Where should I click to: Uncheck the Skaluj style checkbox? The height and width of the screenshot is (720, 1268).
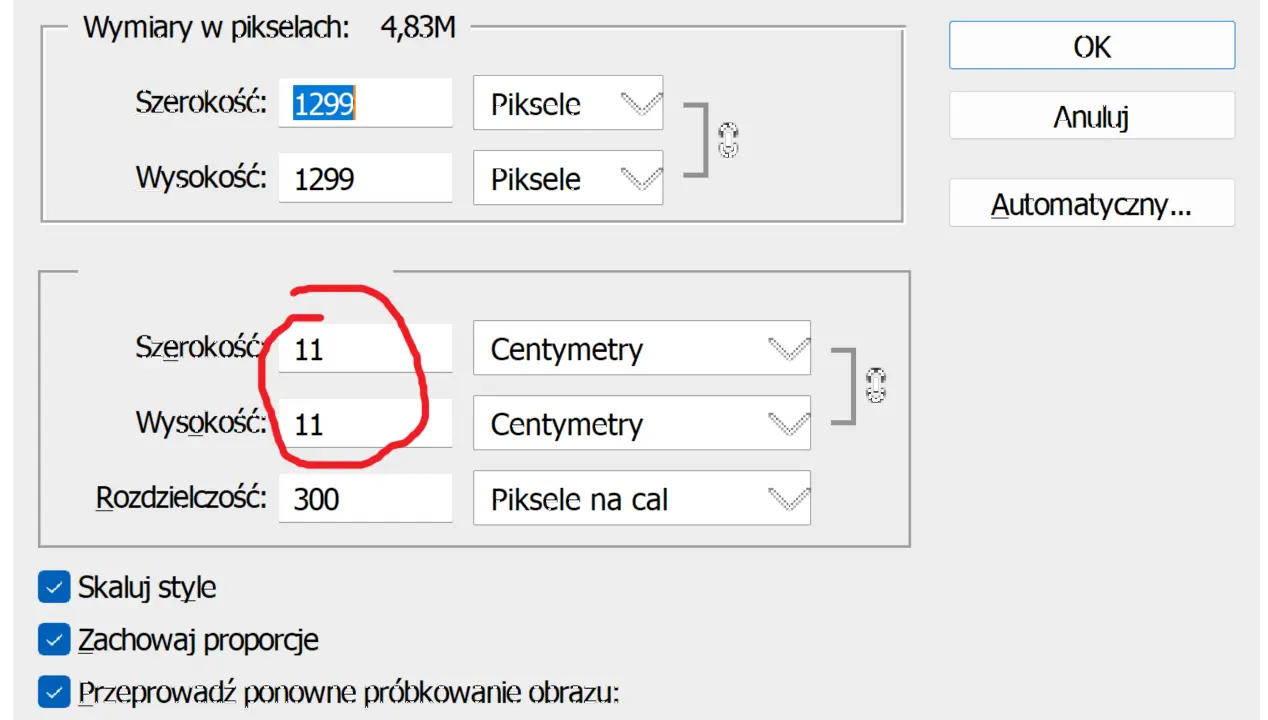pyautogui.click(x=54, y=587)
